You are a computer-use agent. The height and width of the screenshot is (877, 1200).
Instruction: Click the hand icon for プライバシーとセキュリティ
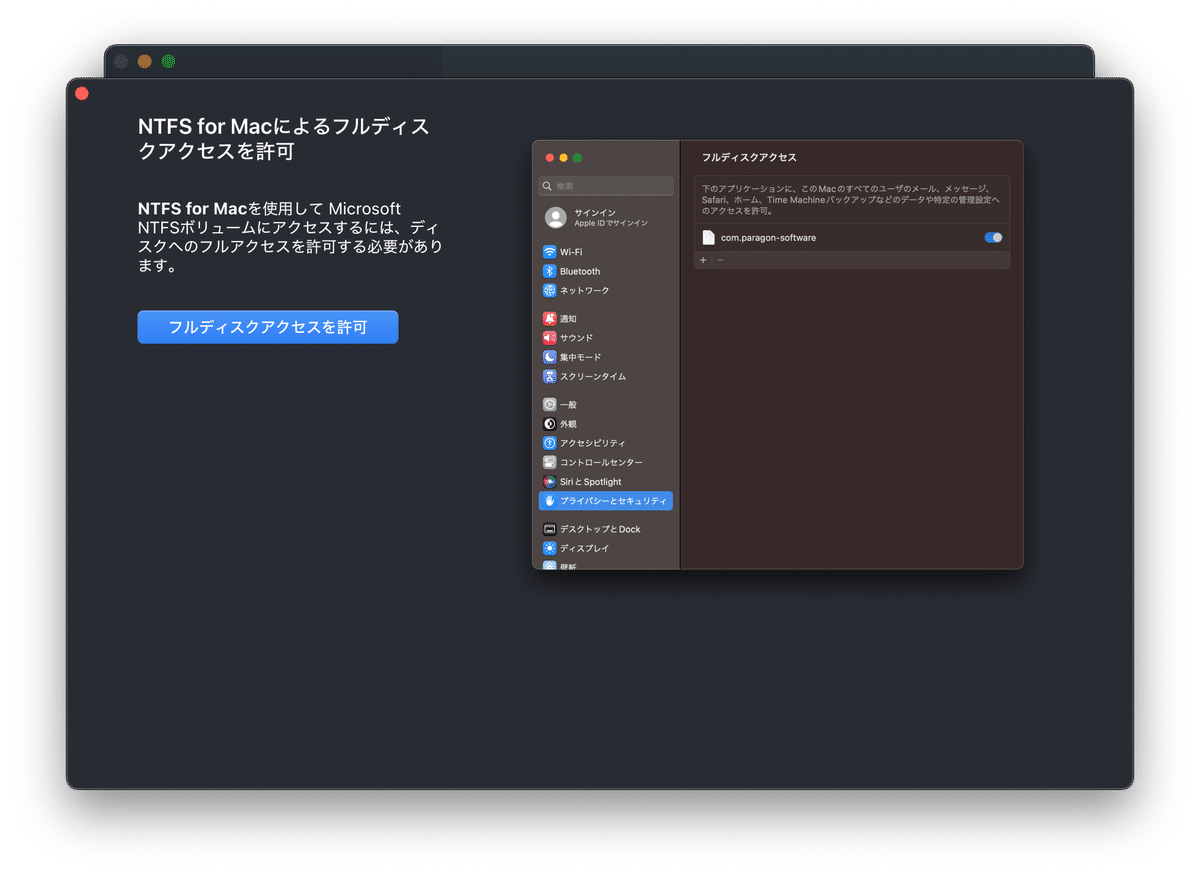pyautogui.click(x=549, y=501)
